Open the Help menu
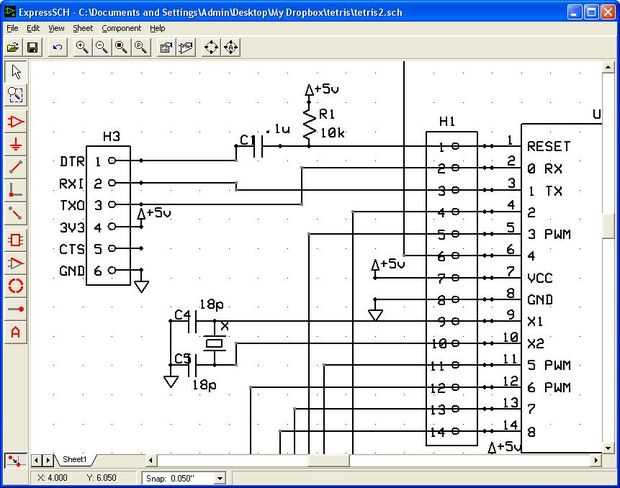The width and height of the screenshot is (620, 488). point(157,28)
